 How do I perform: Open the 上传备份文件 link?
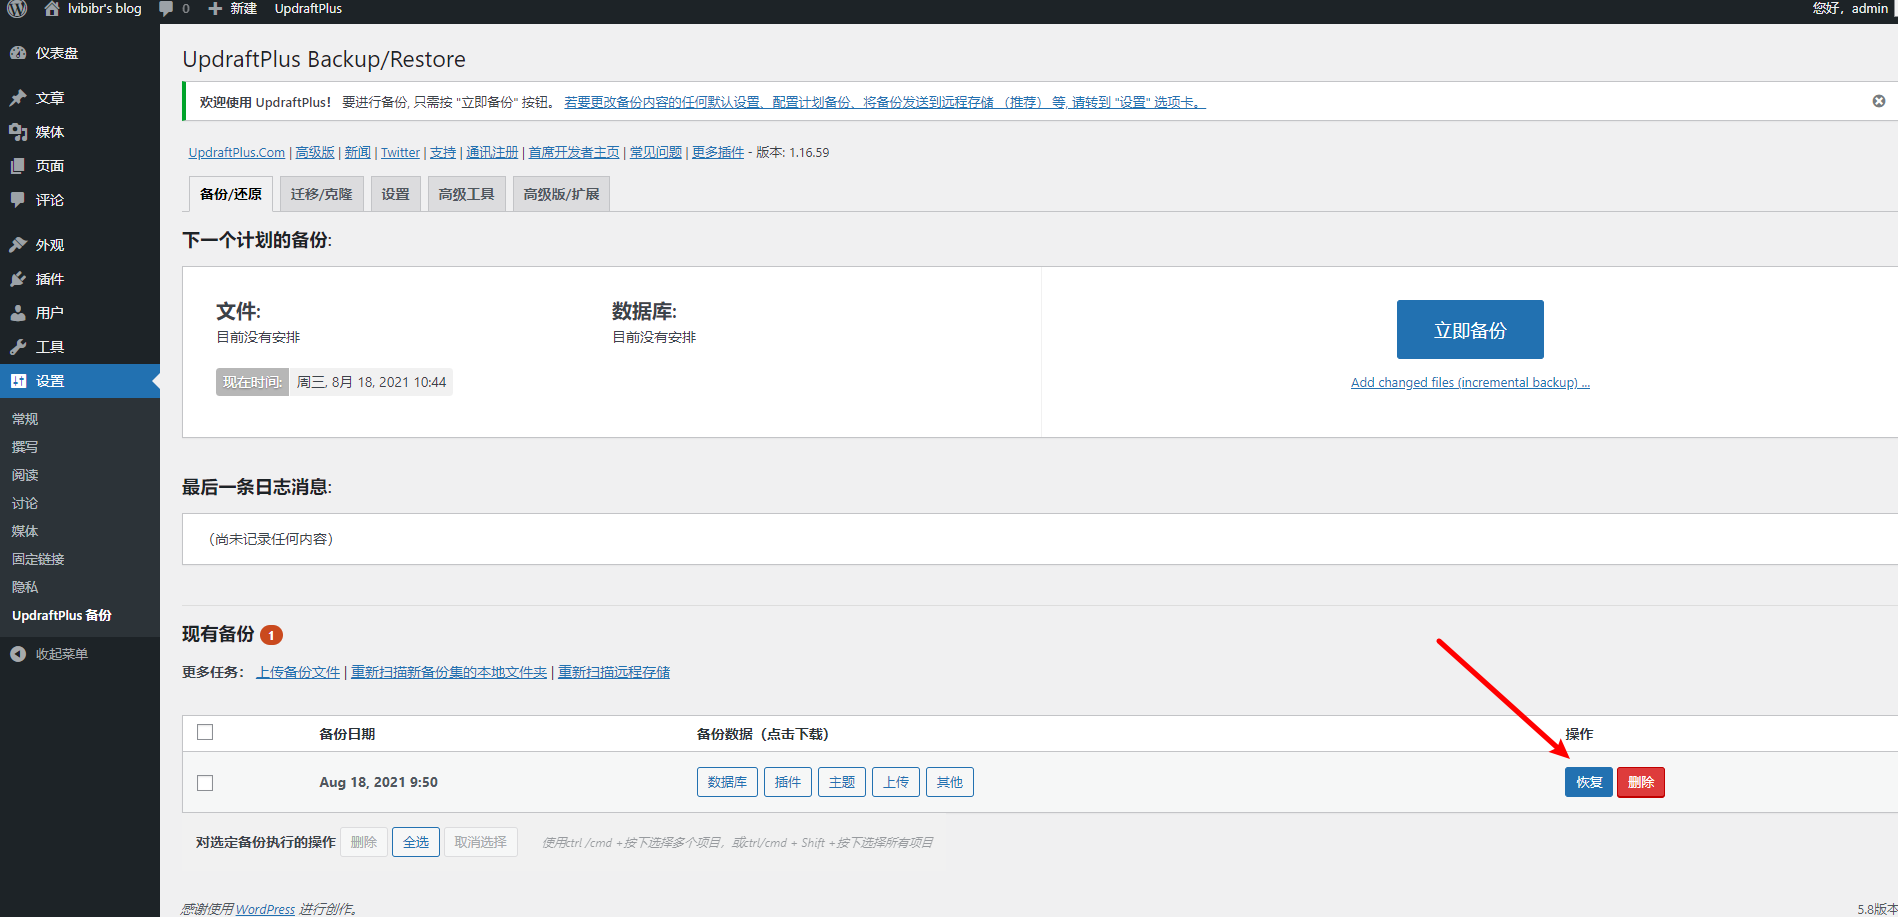pyautogui.click(x=298, y=672)
